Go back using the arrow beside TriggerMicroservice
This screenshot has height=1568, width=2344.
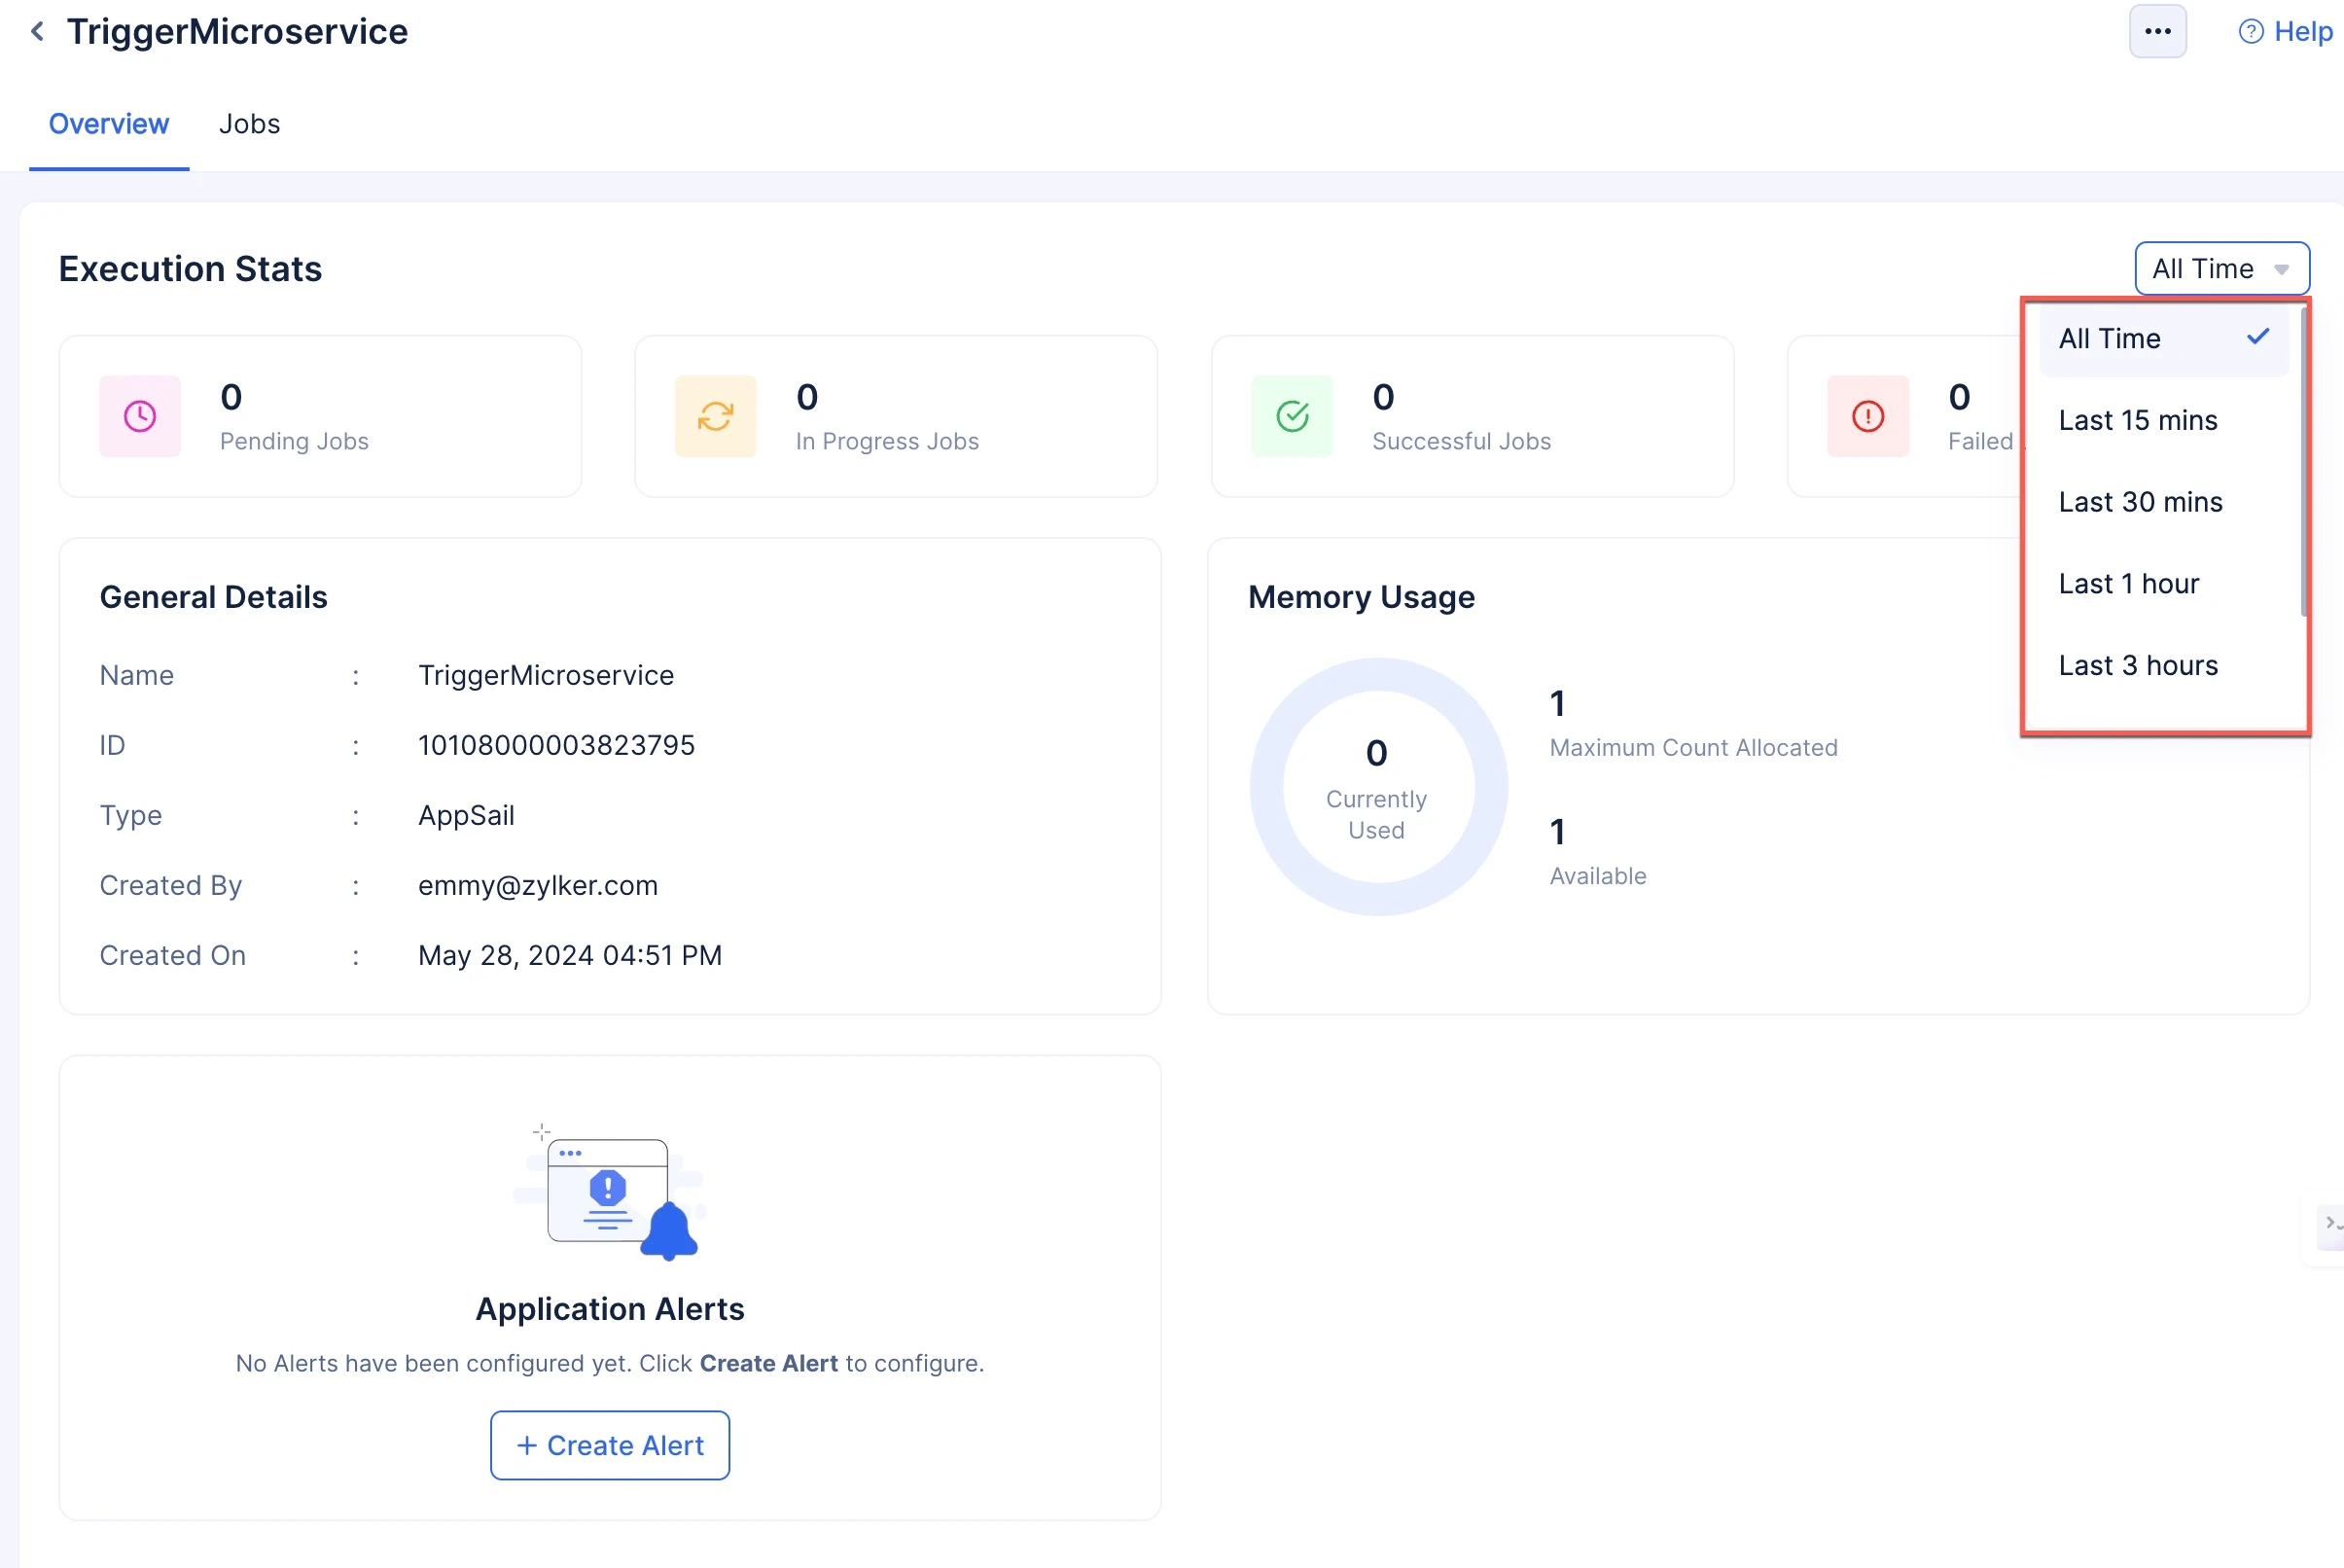(x=37, y=32)
